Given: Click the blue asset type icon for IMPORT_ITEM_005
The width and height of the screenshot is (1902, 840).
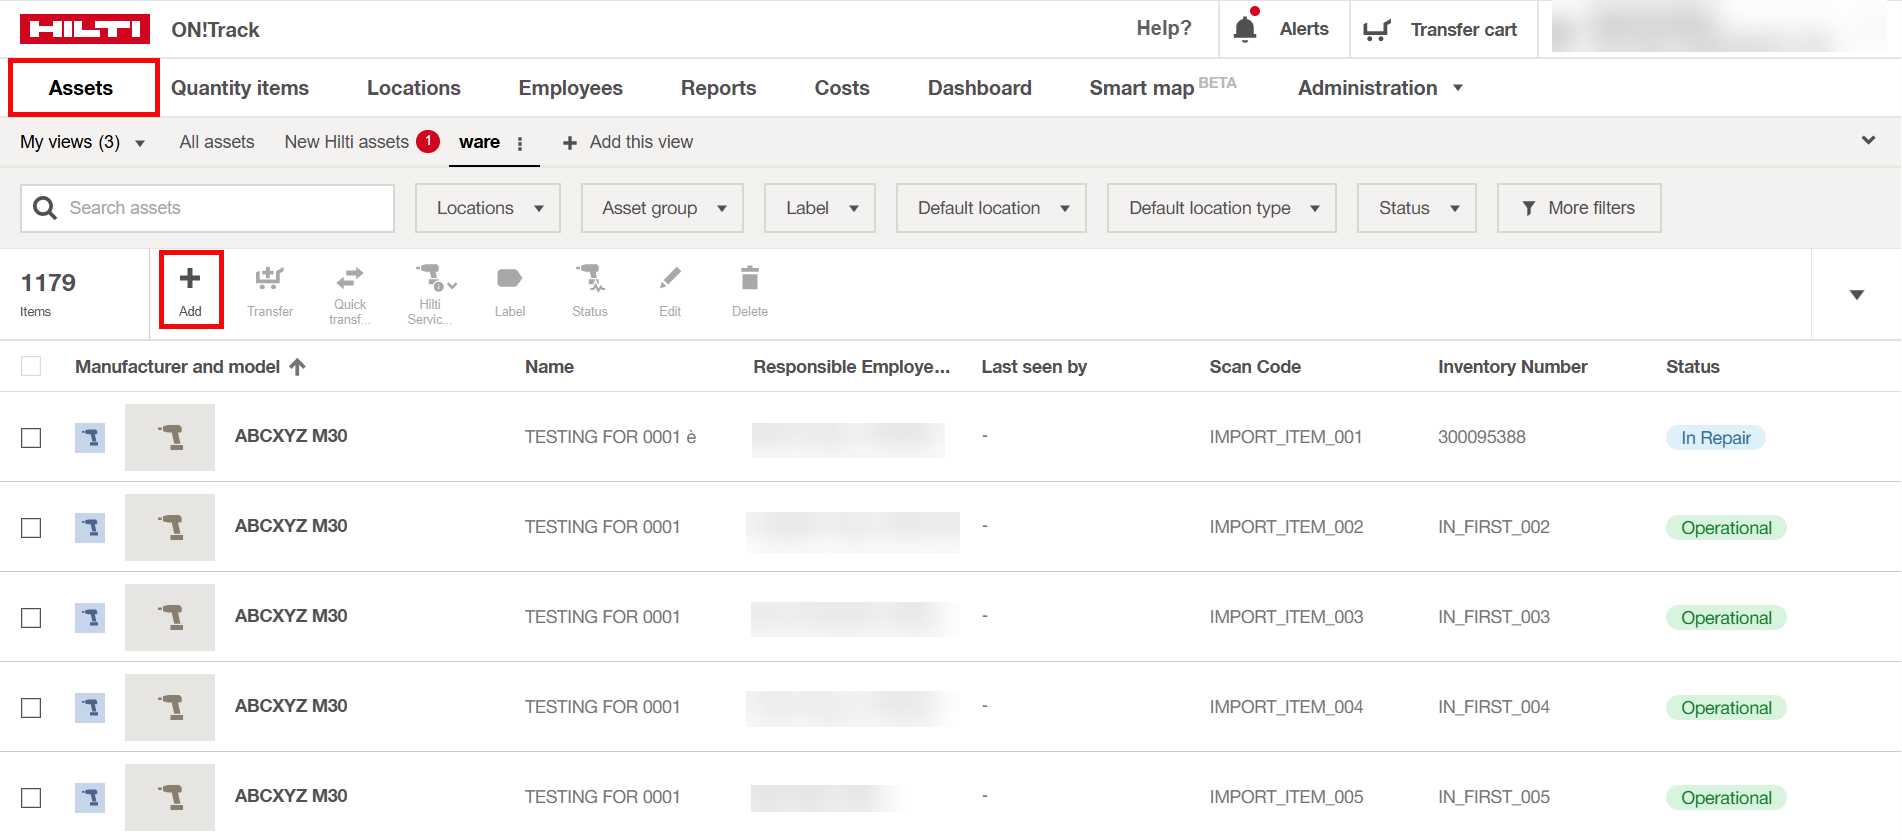Looking at the screenshot, I should pos(90,797).
